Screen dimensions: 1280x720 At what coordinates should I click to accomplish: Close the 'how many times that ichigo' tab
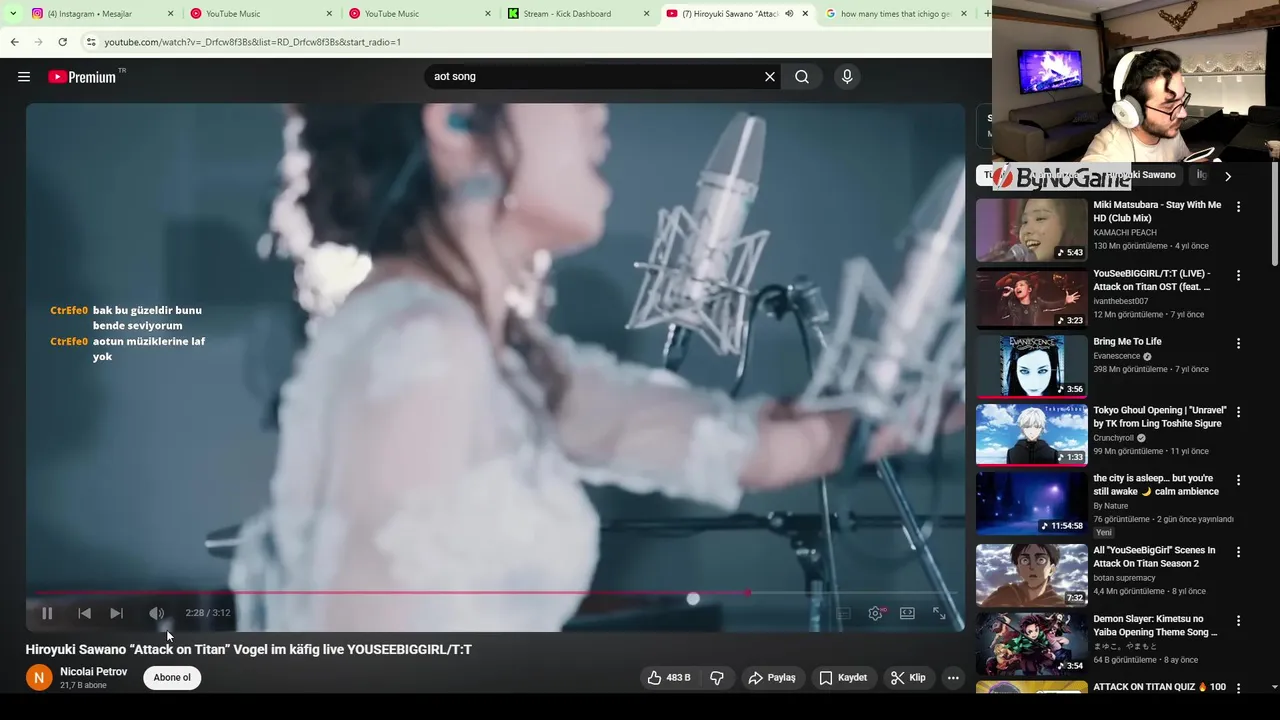click(x=964, y=14)
